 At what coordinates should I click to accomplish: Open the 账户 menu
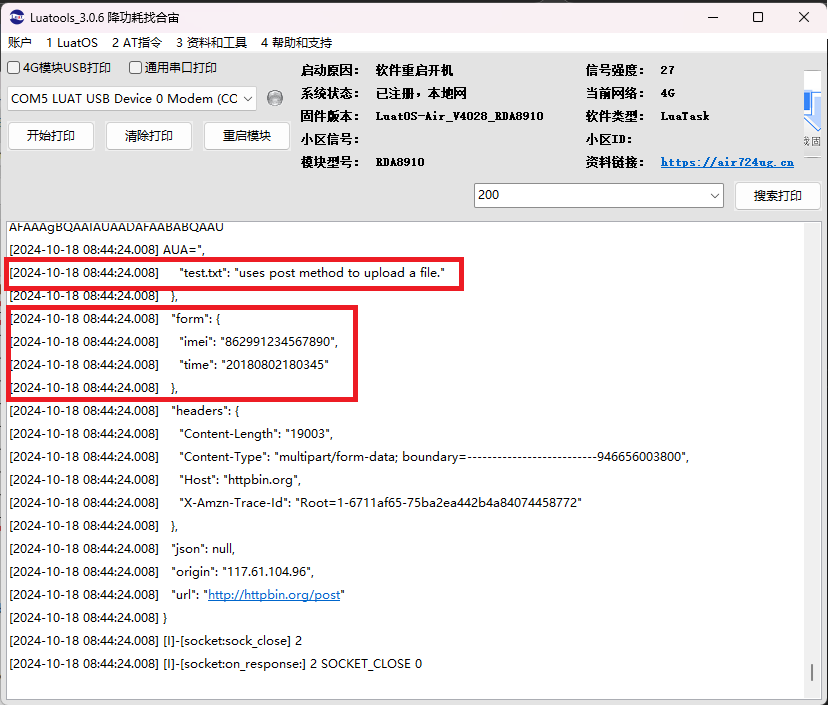pos(20,43)
